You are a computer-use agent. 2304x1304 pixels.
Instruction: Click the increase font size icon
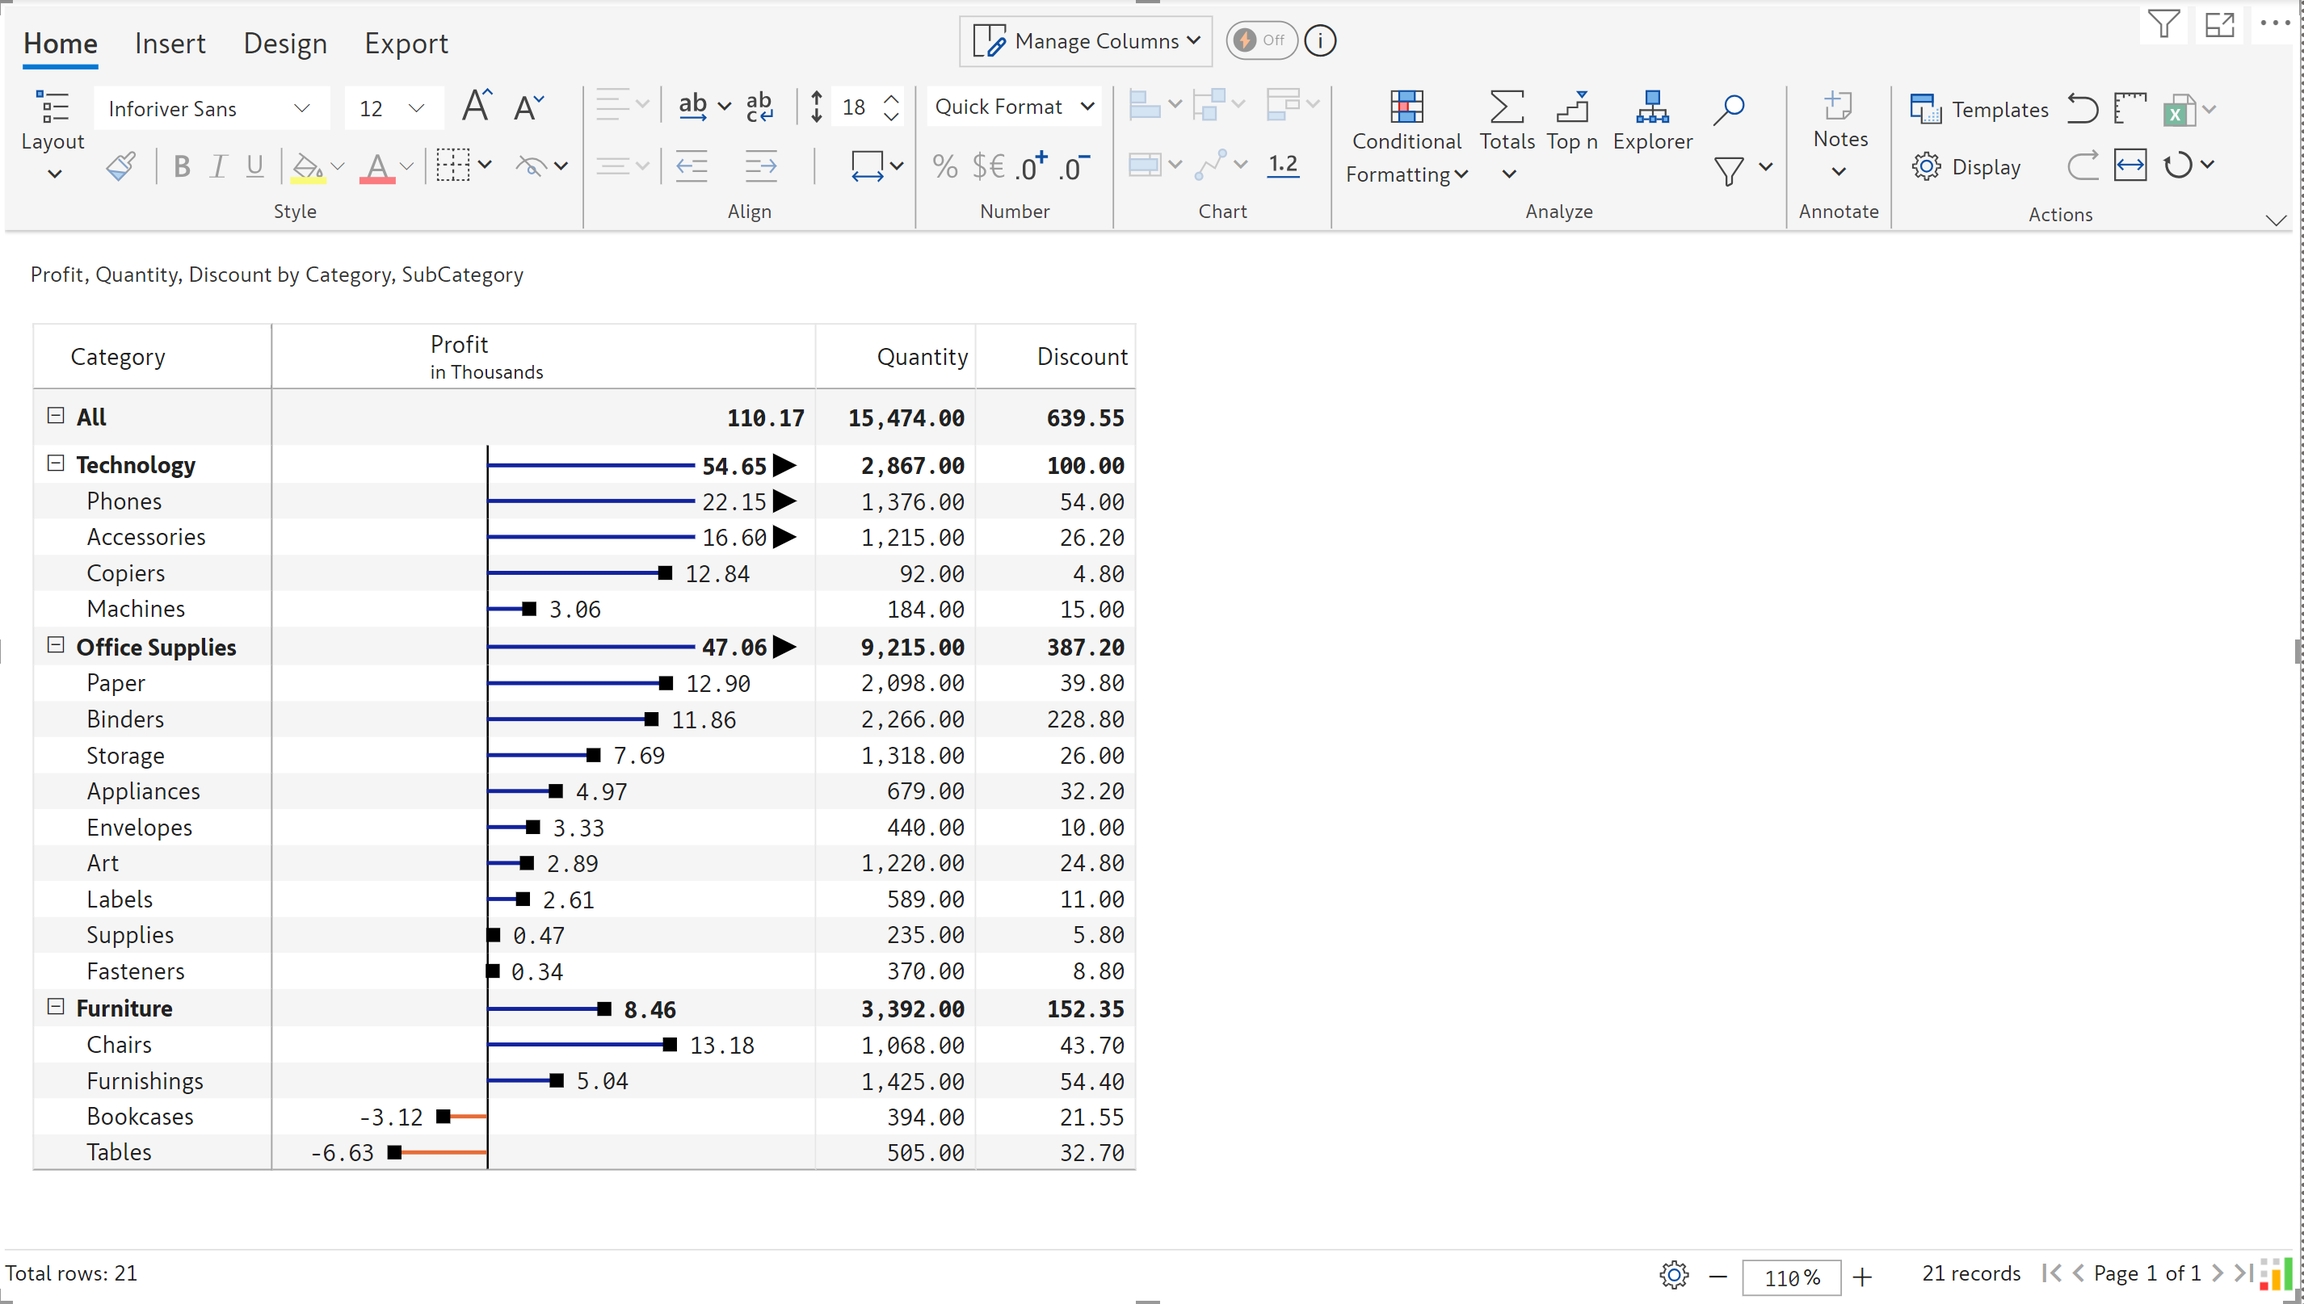[476, 106]
